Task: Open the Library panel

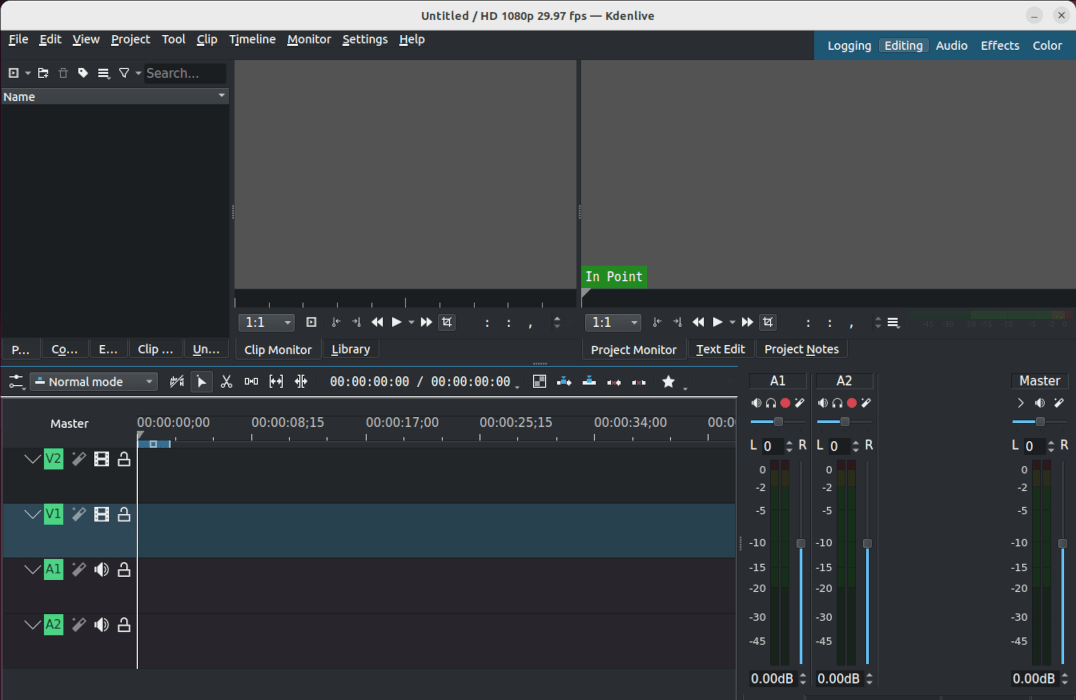Action: (x=350, y=349)
